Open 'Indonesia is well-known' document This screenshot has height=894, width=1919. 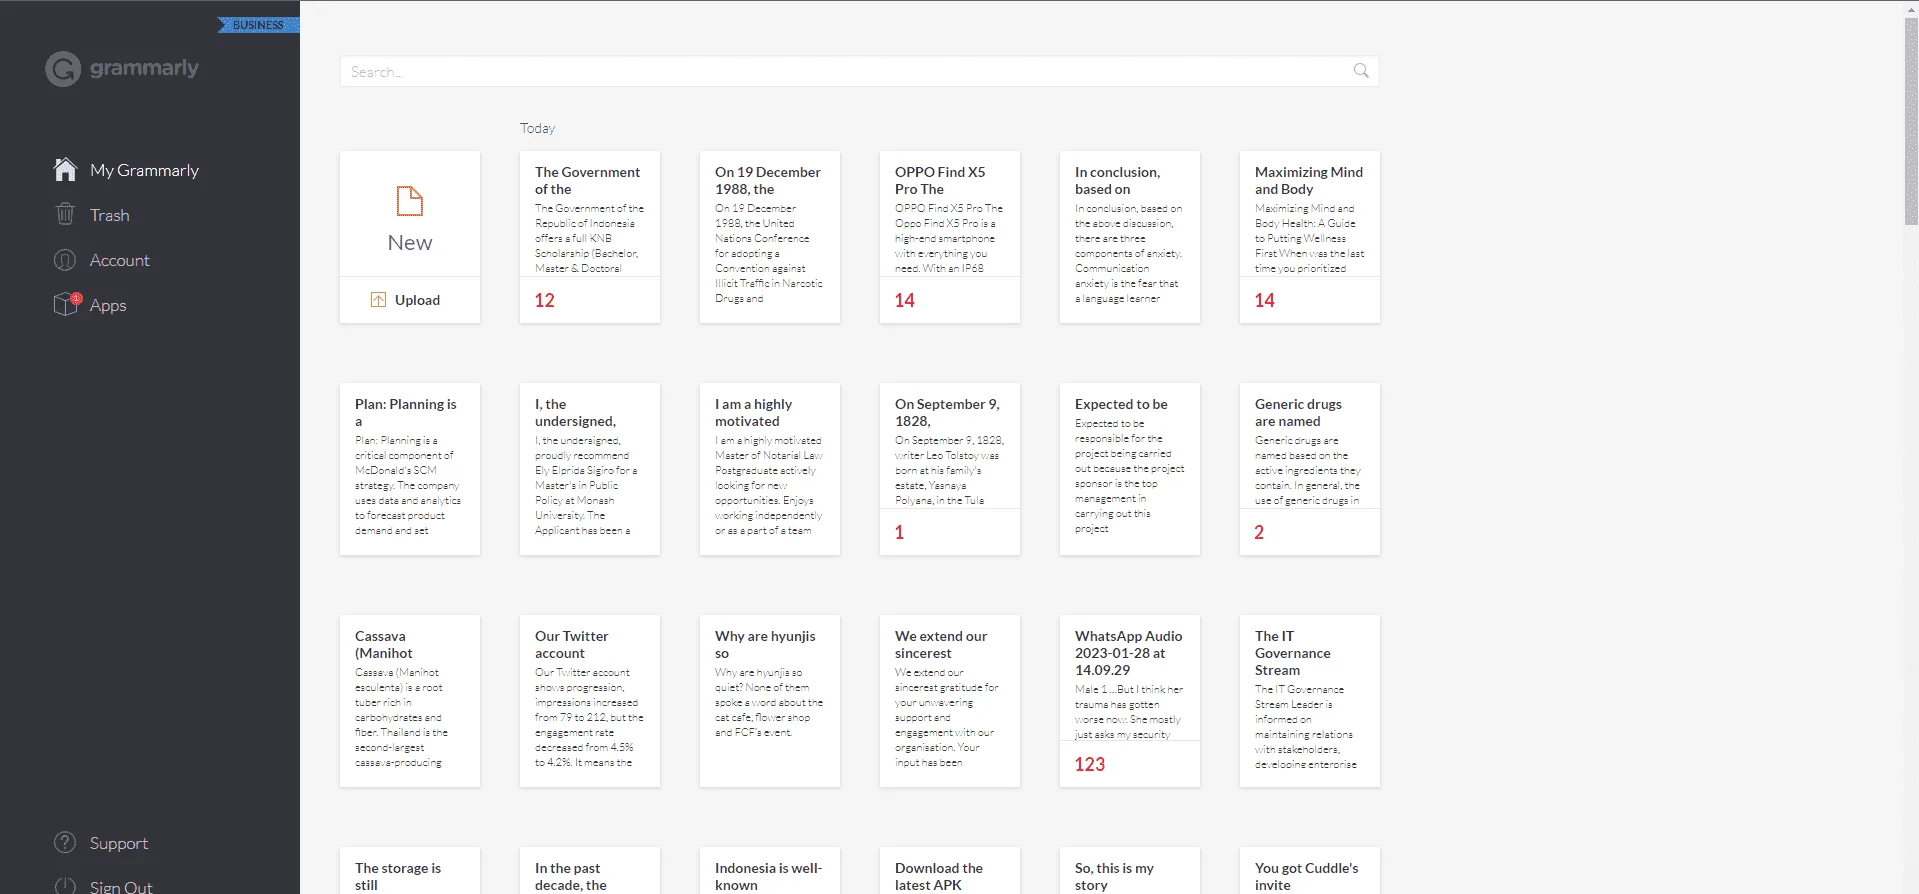click(770, 871)
